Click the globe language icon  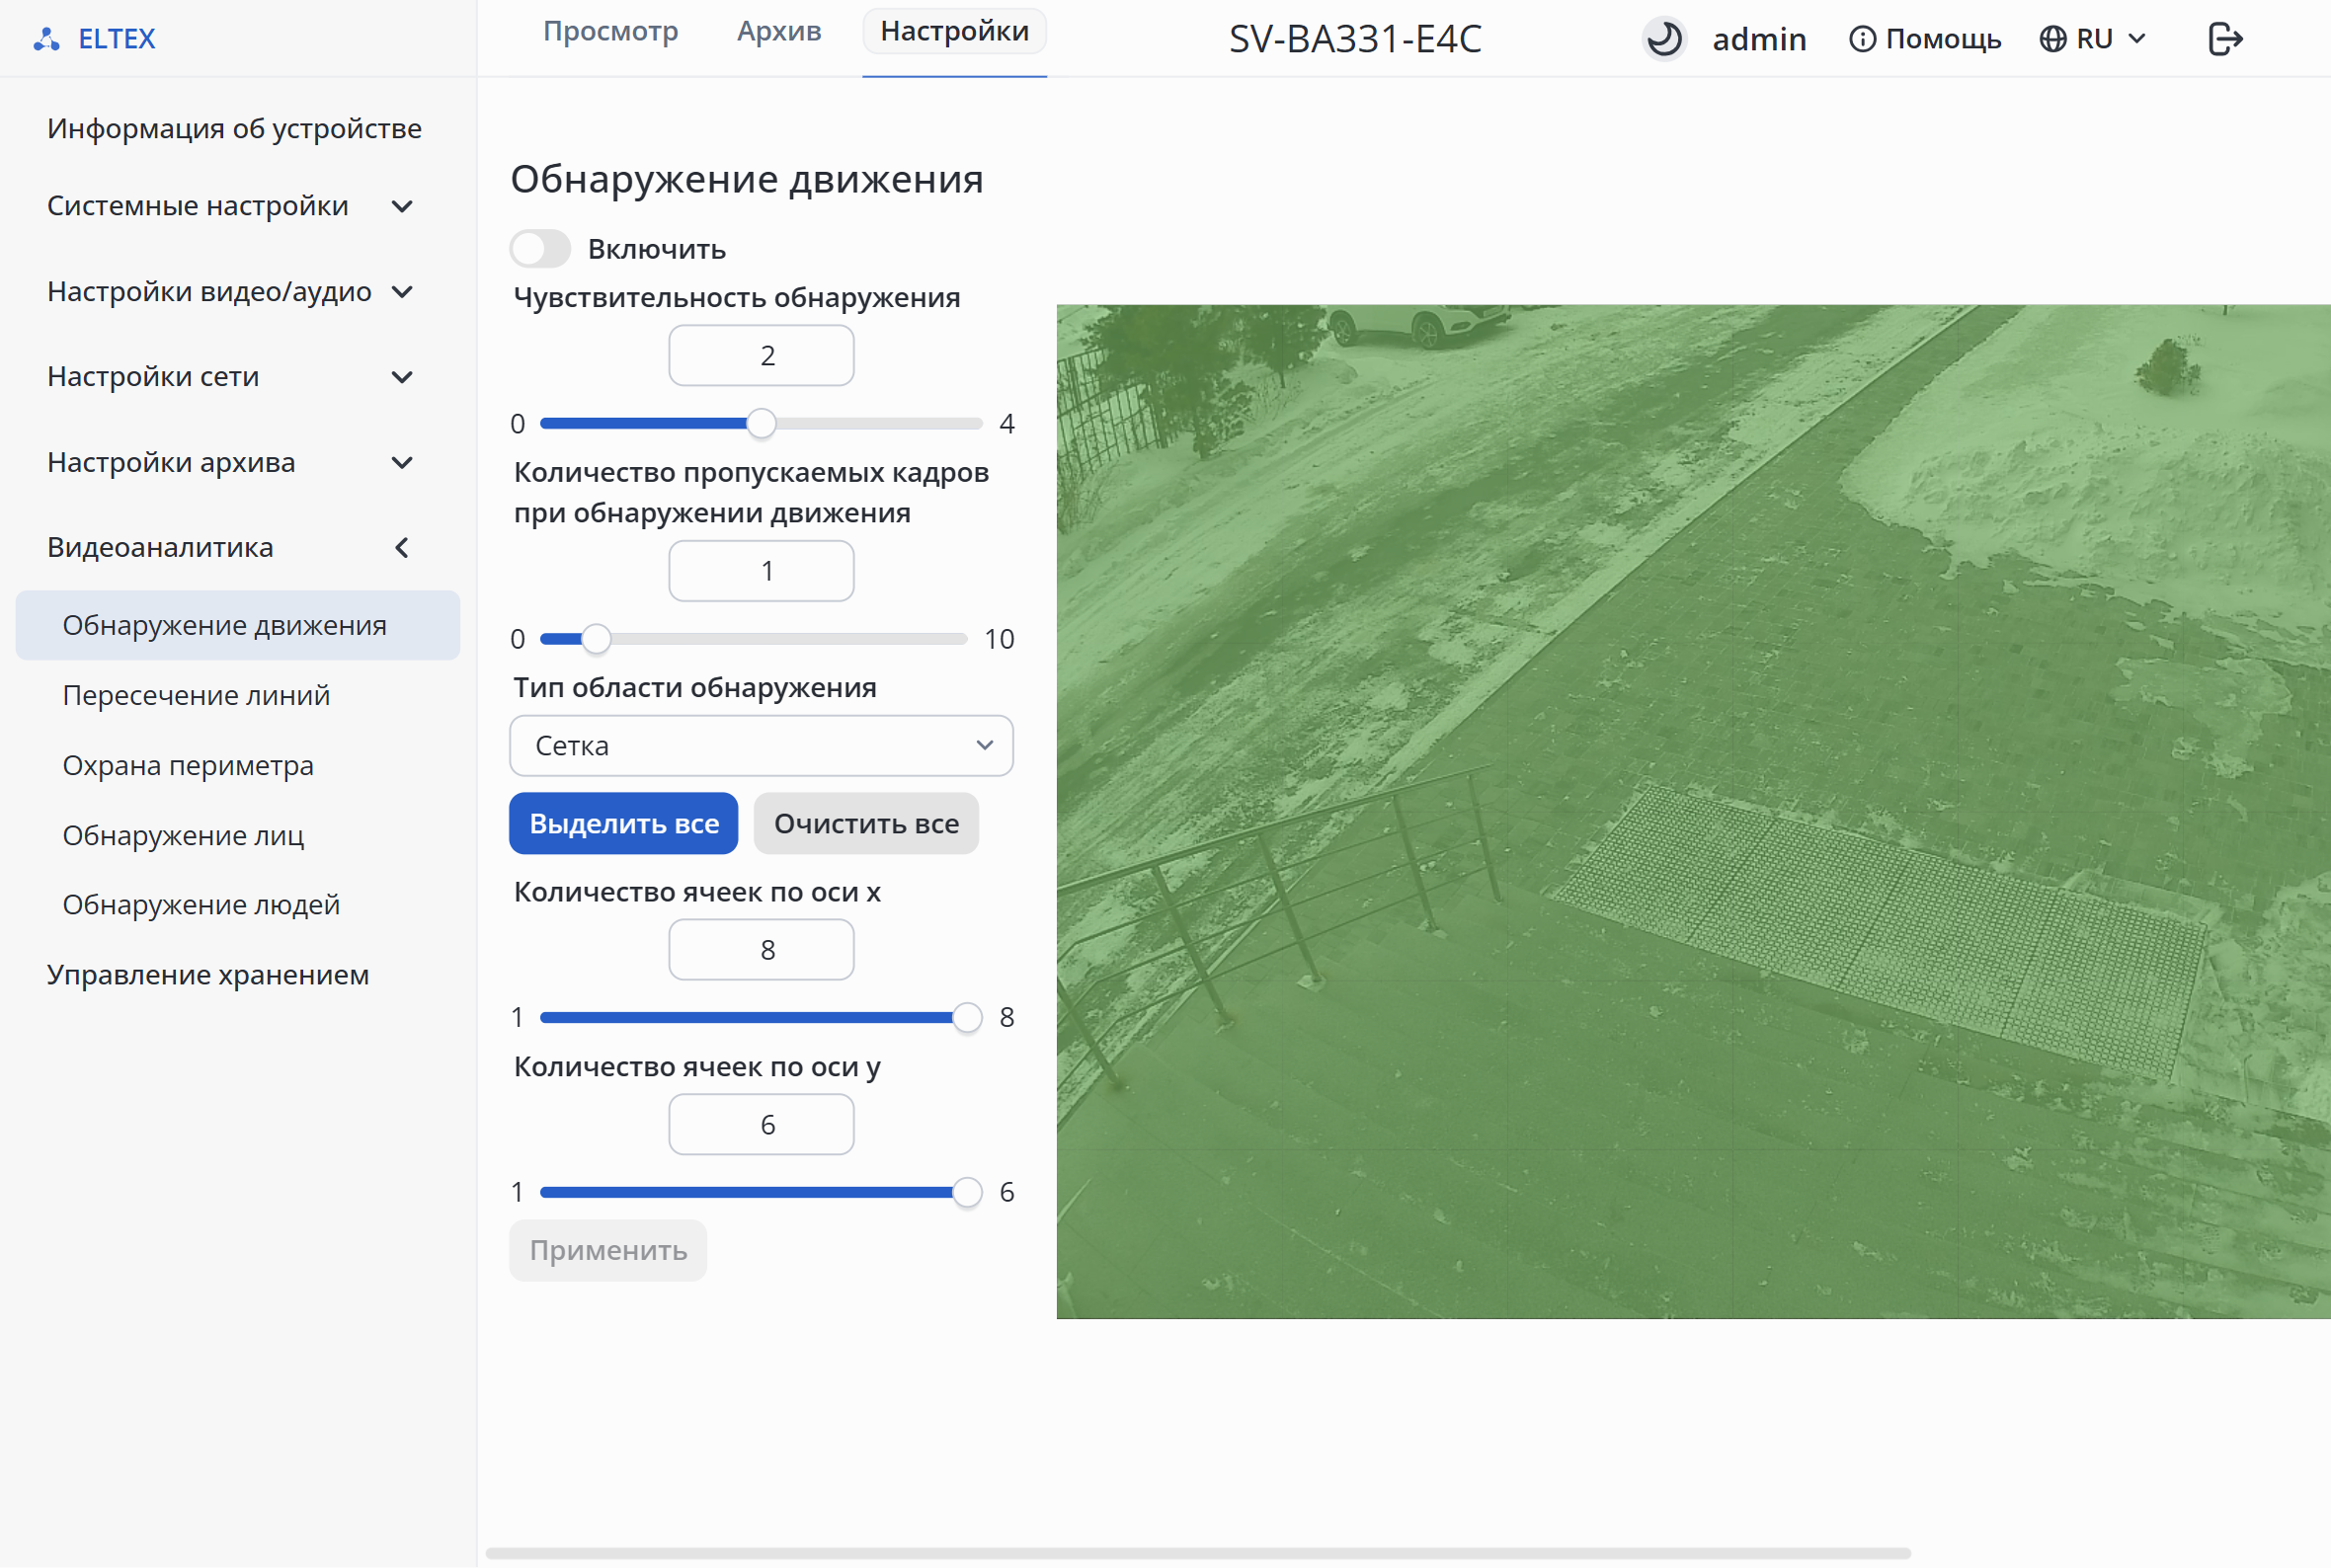pos(2052,39)
